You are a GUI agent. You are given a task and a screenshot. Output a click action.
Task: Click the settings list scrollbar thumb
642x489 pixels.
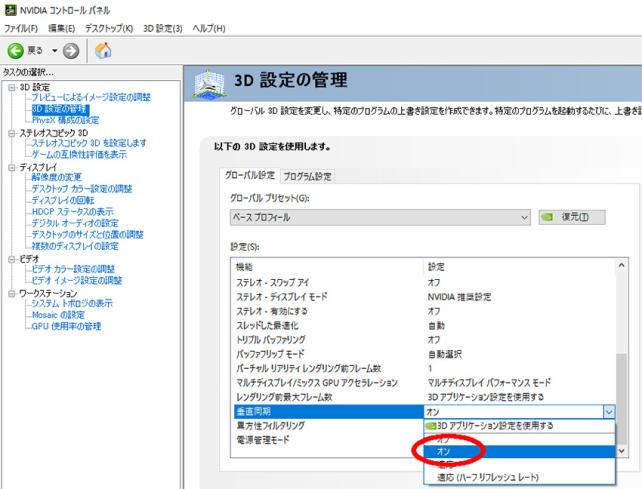pos(622,399)
